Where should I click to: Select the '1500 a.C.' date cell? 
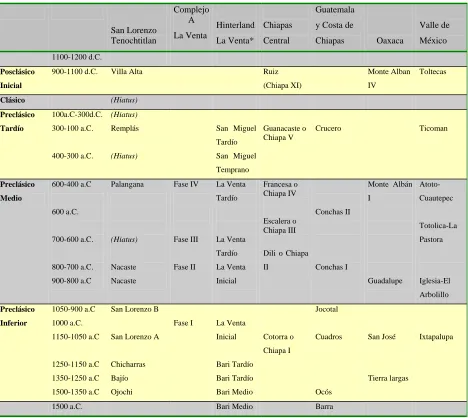click(67, 407)
